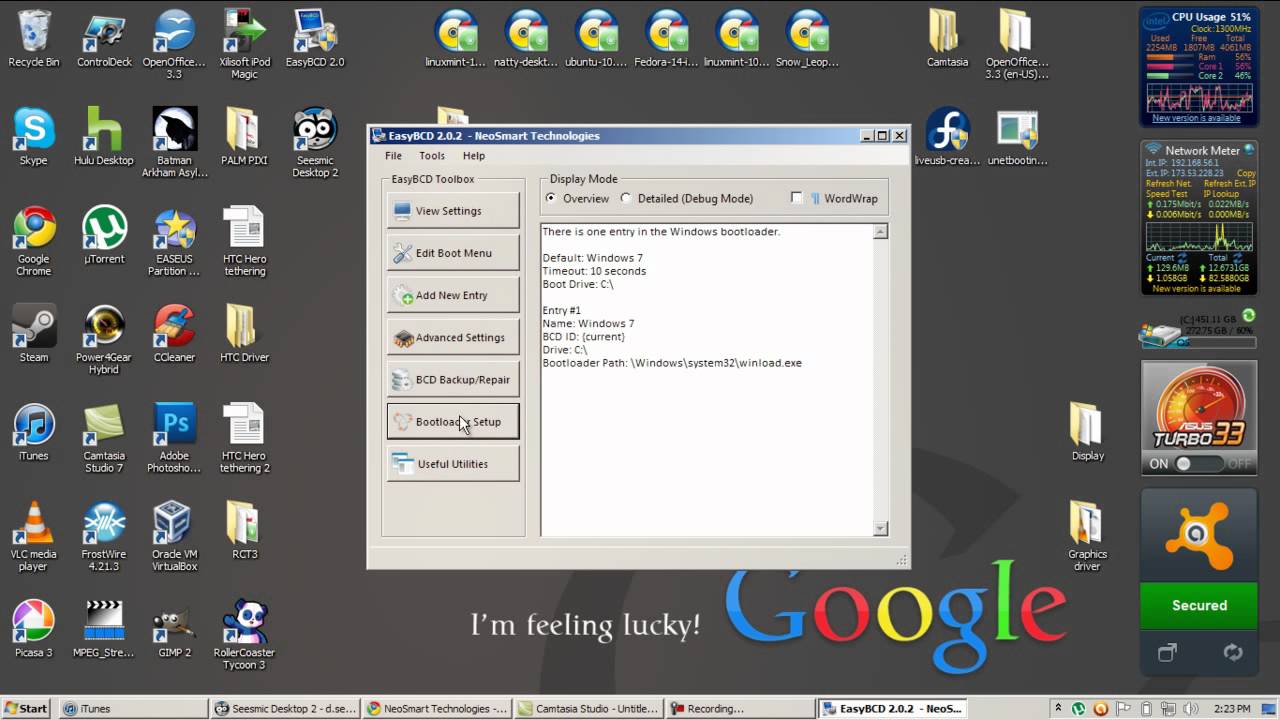Enable the WordWrap checkbox
Screen dimensions: 1280x720
tap(796, 198)
